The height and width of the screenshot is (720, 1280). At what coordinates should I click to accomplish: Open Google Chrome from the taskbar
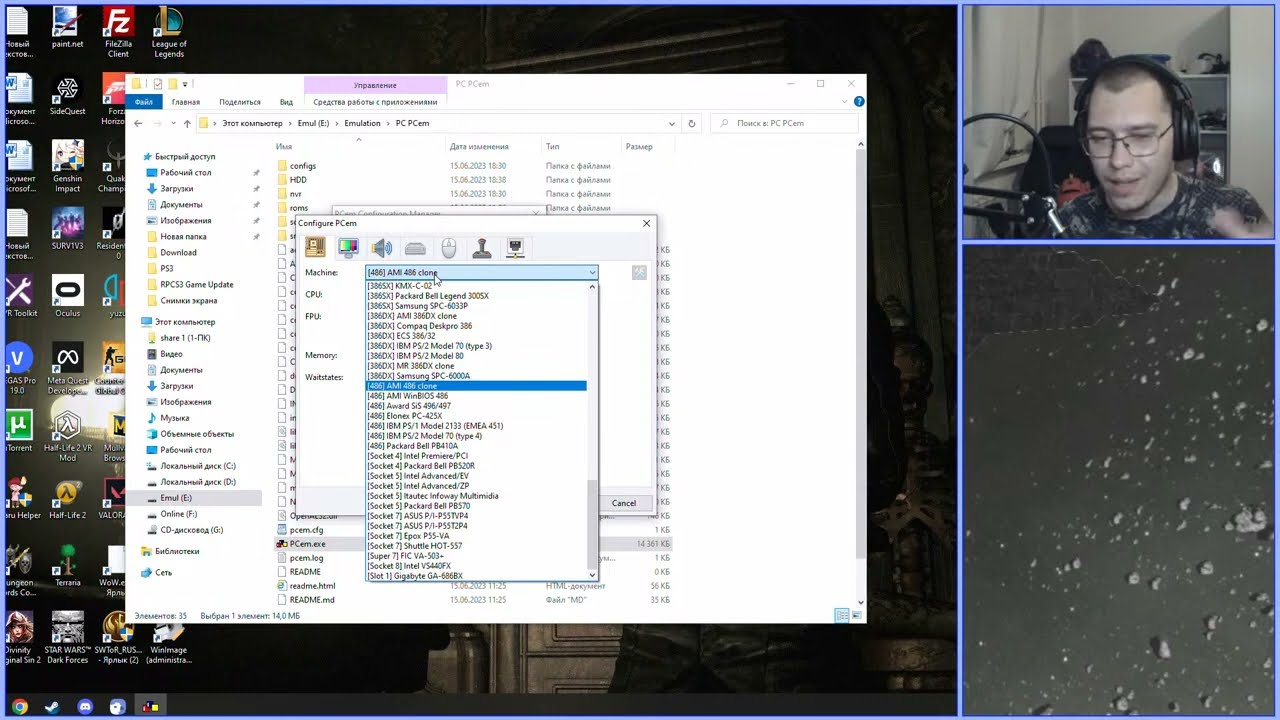[19, 707]
